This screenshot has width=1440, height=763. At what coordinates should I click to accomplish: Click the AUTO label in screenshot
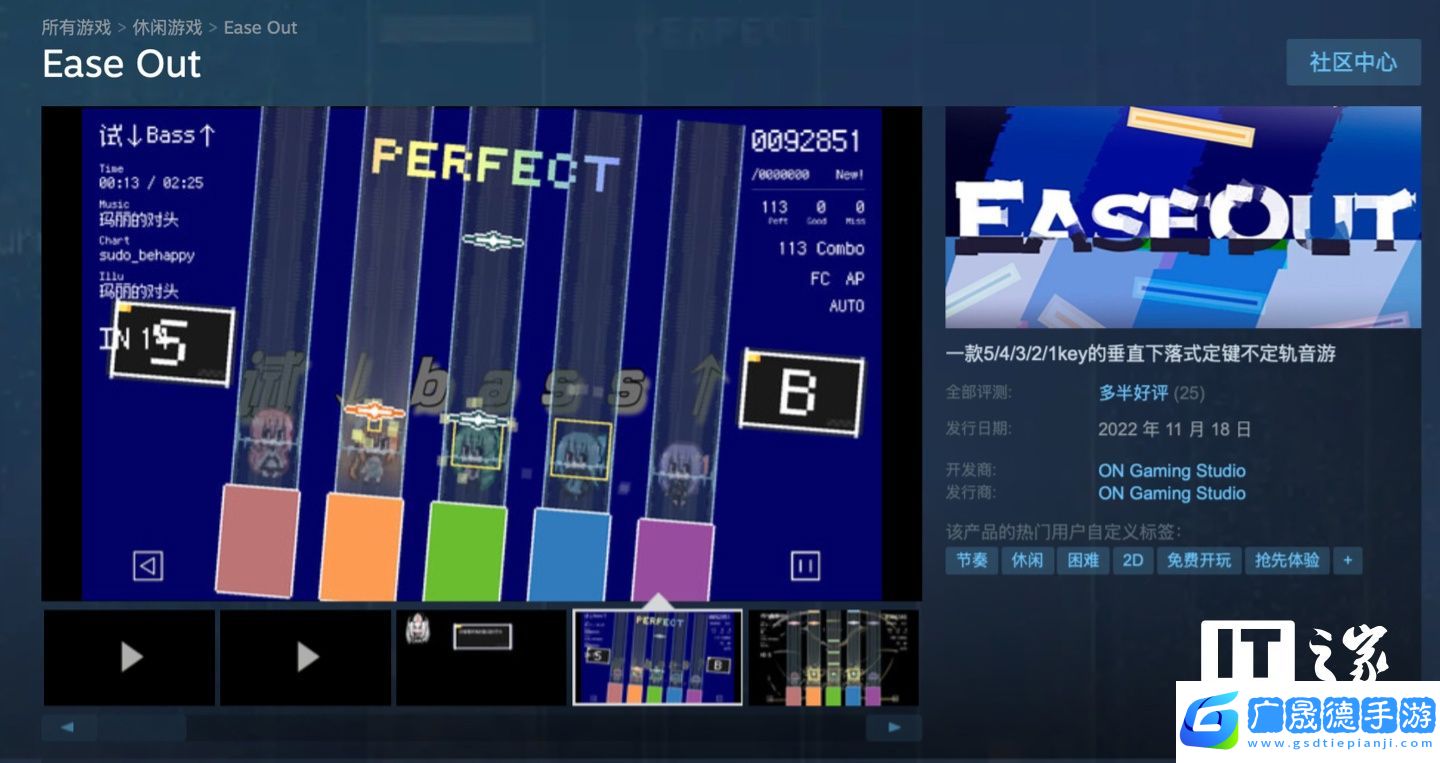(847, 306)
